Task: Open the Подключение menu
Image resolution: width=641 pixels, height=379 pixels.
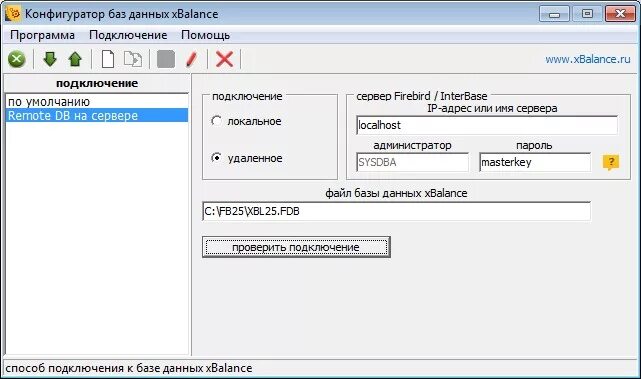Action: click(x=128, y=35)
